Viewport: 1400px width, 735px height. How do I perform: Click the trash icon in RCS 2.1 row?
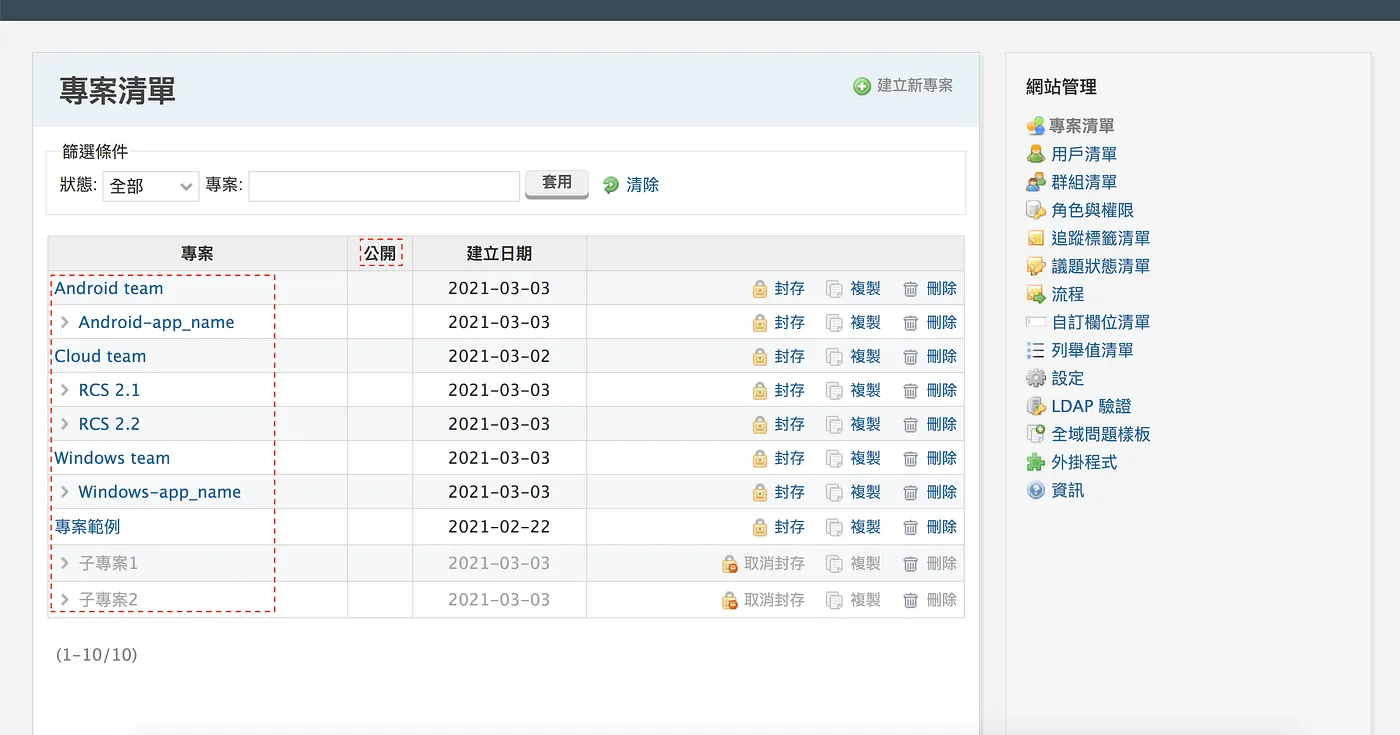click(x=911, y=391)
